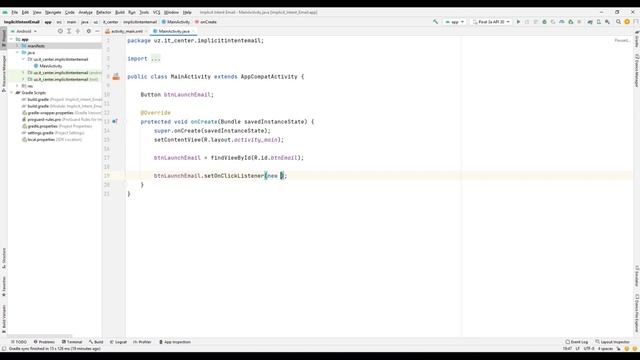Click btnLaunchEmail field on the Button declaration line
Viewport: 640px width, 360px height.
click(x=187, y=94)
